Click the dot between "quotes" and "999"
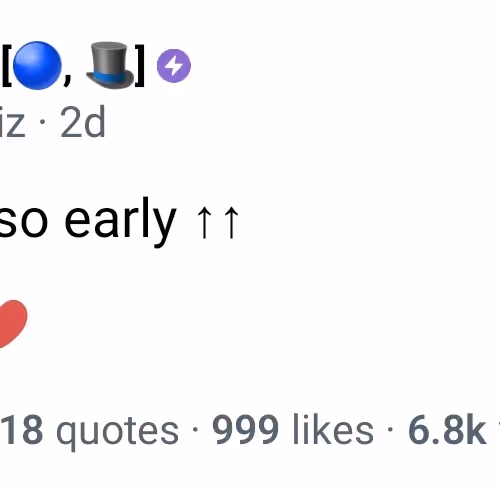Screen dimensions: 500x485 (195, 430)
